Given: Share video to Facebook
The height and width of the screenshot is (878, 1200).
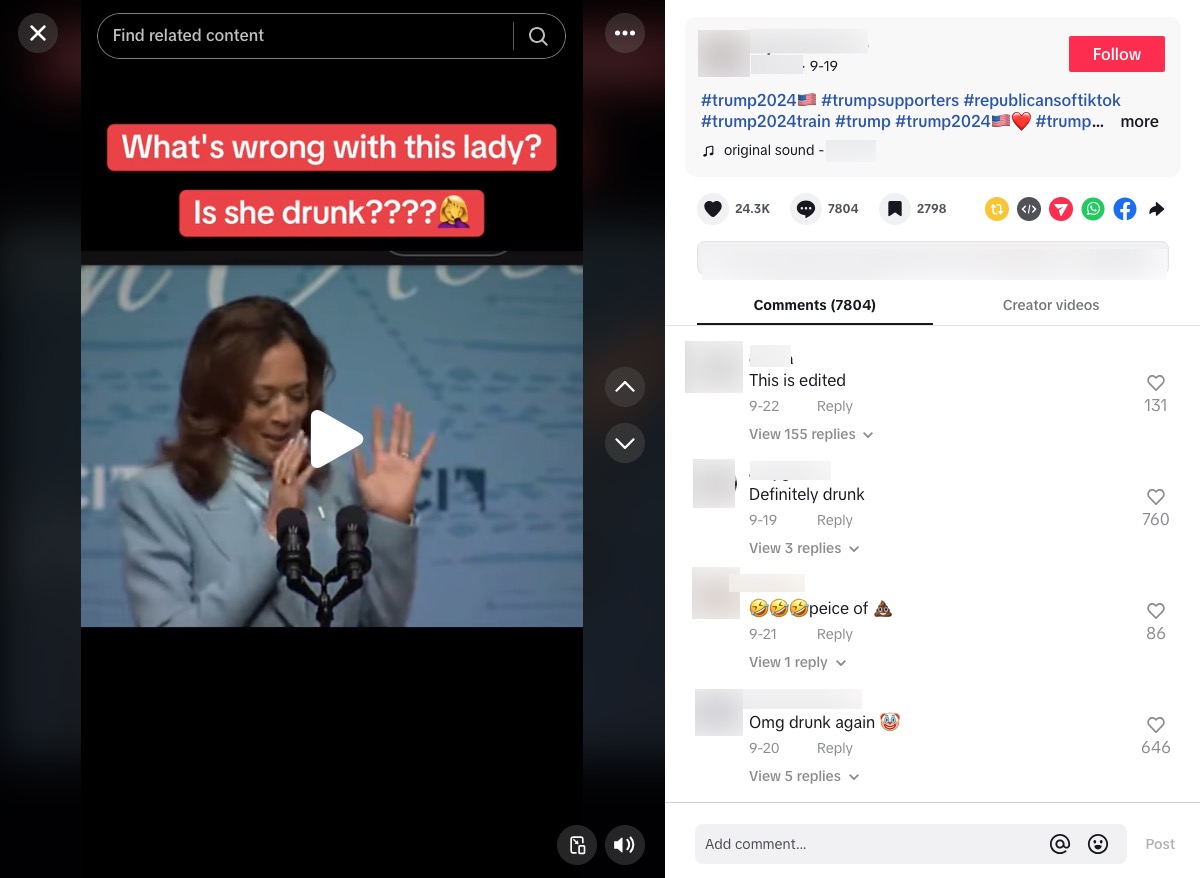Looking at the screenshot, I should coord(1125,209).
